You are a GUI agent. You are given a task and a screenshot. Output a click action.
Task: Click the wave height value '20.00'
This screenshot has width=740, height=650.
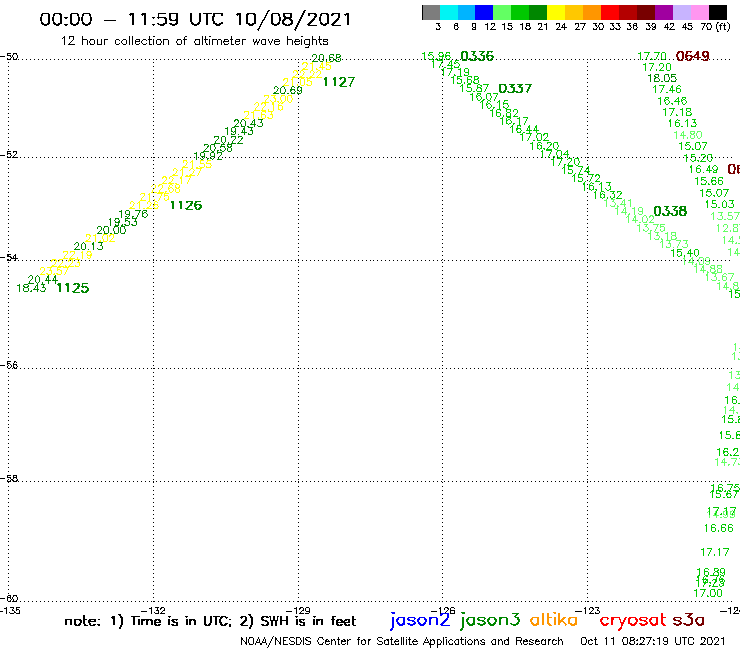111,230
